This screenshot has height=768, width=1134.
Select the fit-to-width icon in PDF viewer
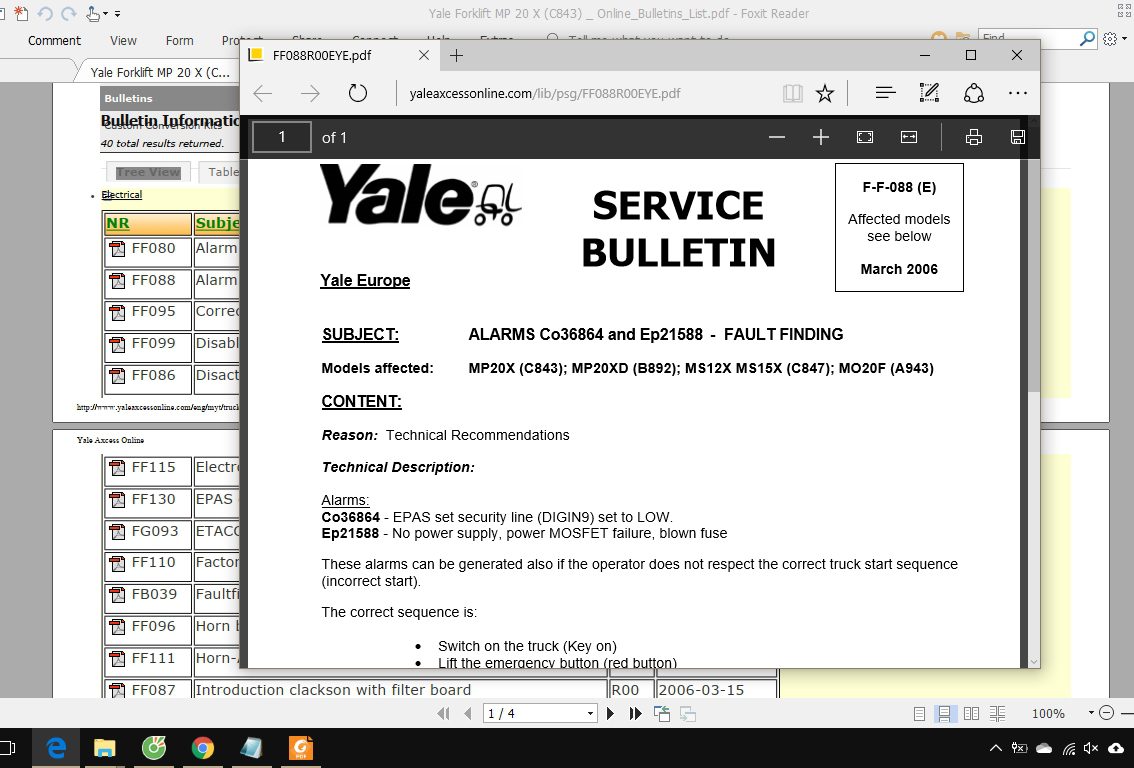909,137
